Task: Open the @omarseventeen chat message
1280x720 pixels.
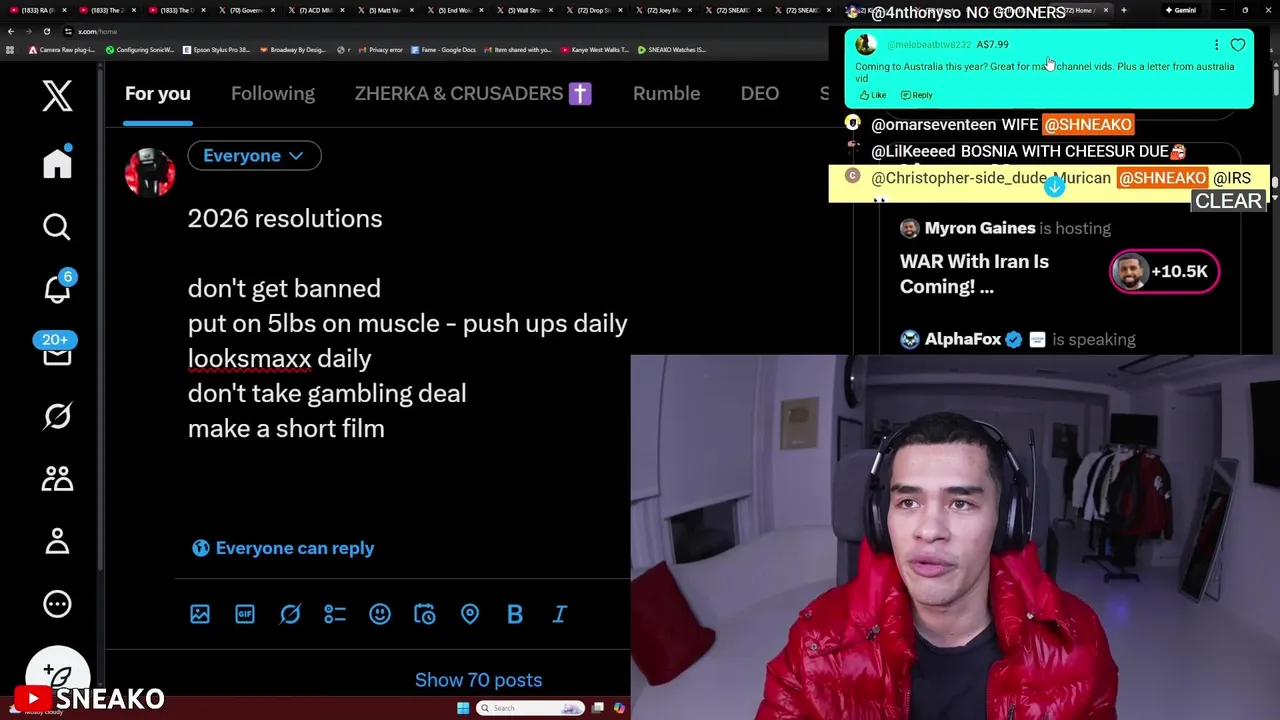Action: (1002, 125)
